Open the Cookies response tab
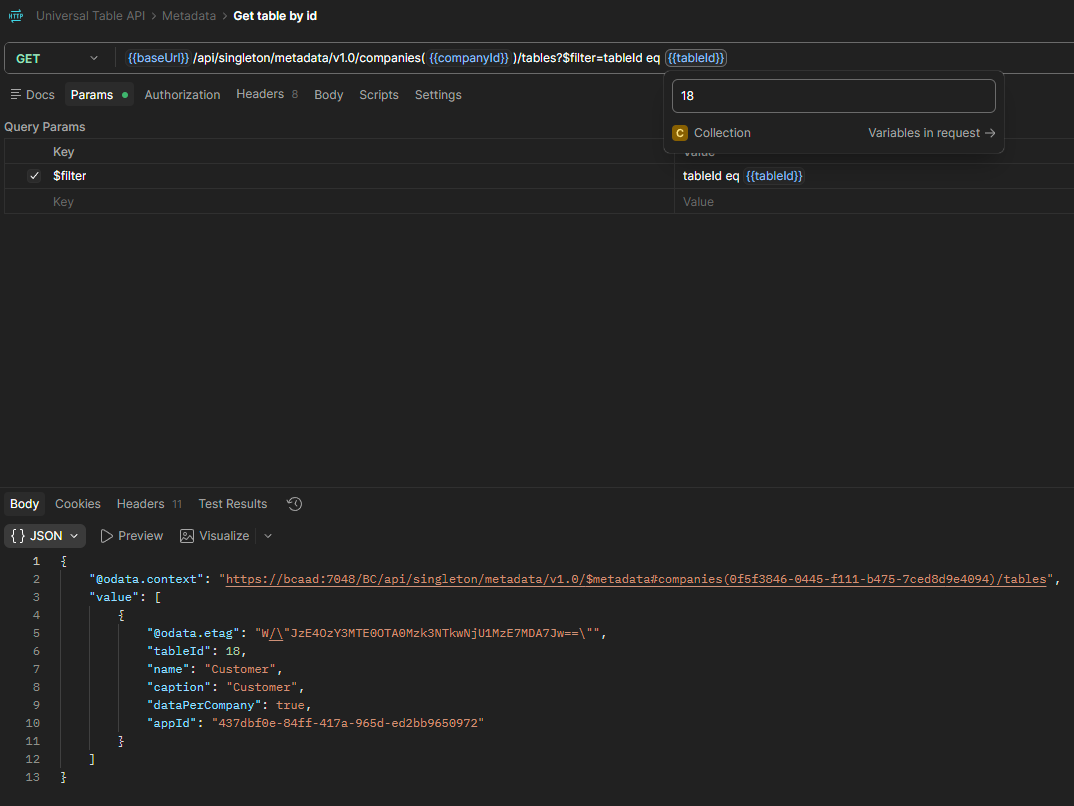 click(x=77, y=504)
